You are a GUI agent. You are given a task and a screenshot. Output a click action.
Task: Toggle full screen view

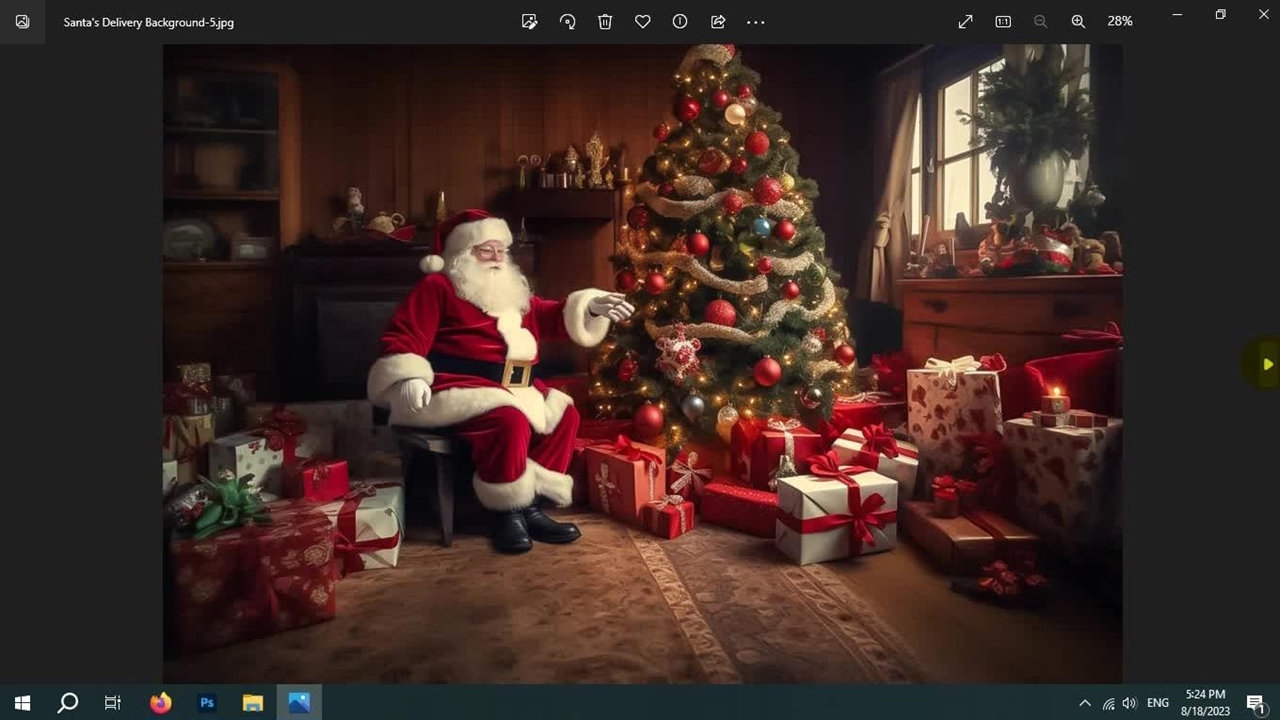click(x=965, y=21)
